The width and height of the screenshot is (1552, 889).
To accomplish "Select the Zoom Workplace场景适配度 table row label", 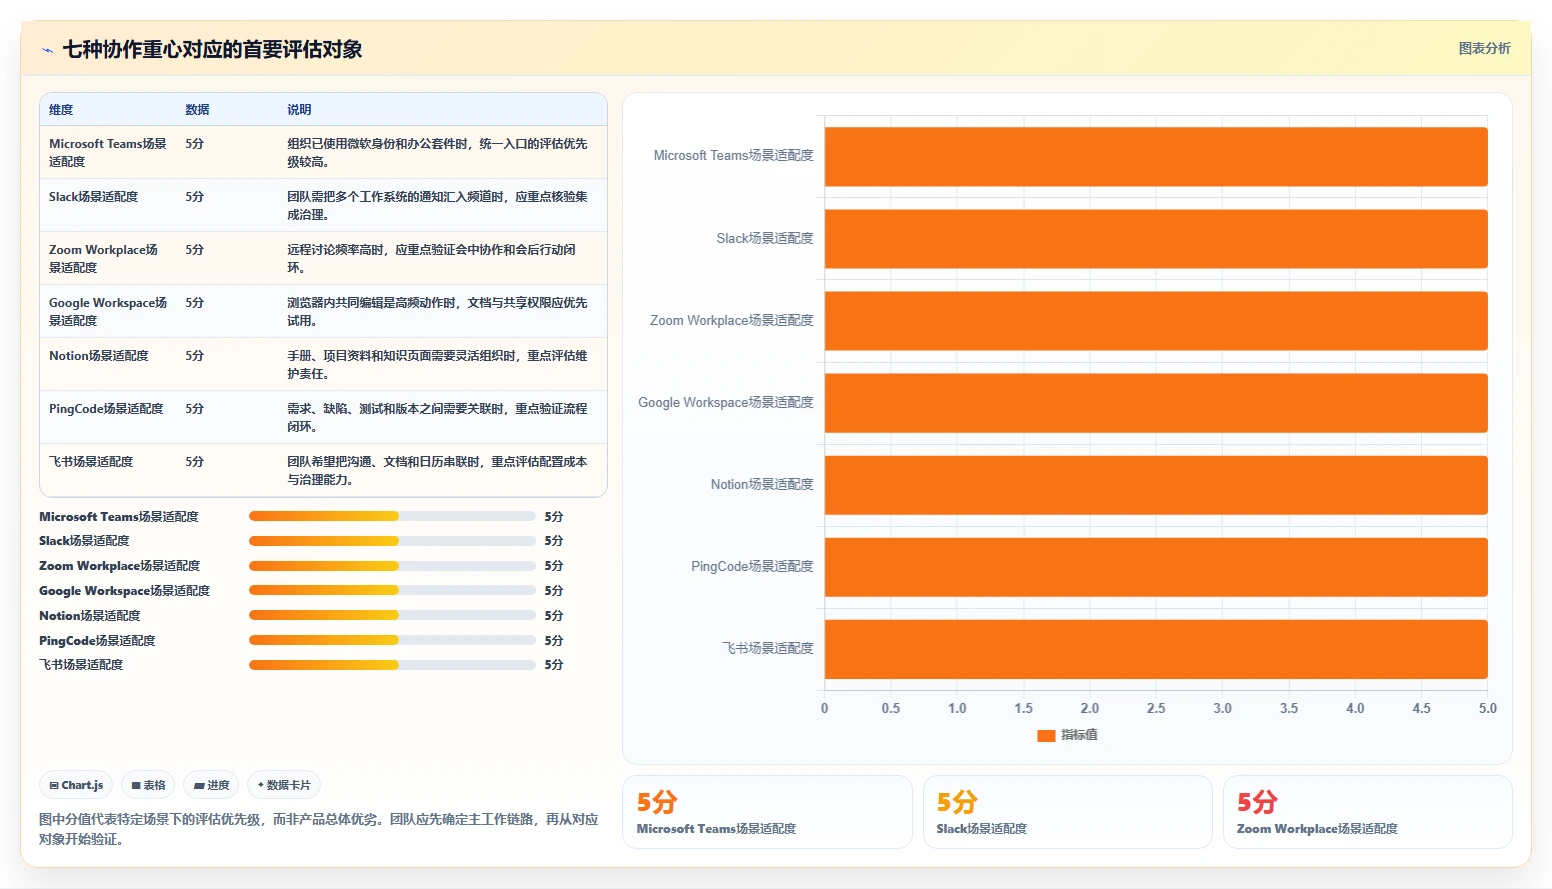I will (x=103, y=259).
